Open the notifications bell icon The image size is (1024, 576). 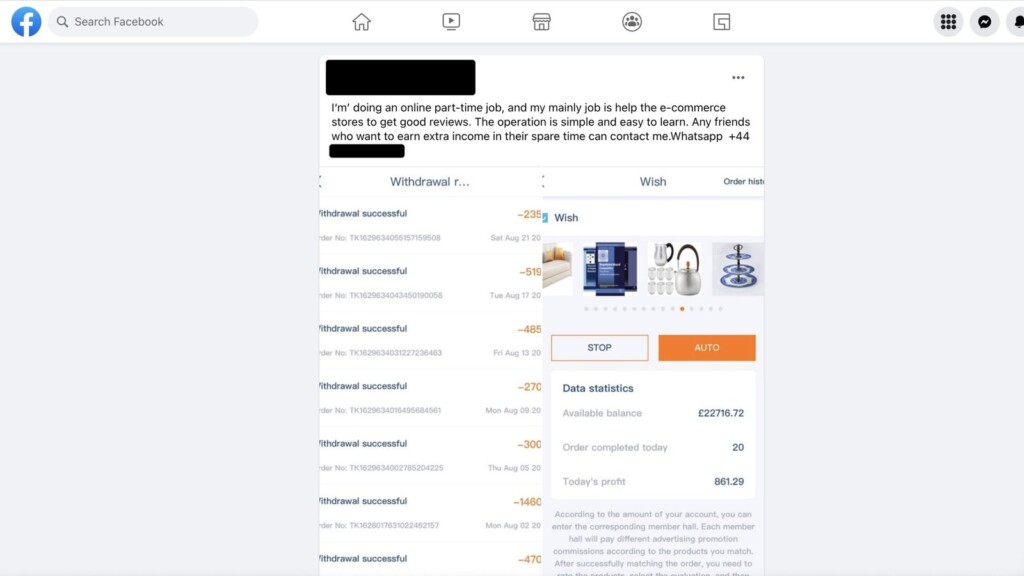point(1017,22)
